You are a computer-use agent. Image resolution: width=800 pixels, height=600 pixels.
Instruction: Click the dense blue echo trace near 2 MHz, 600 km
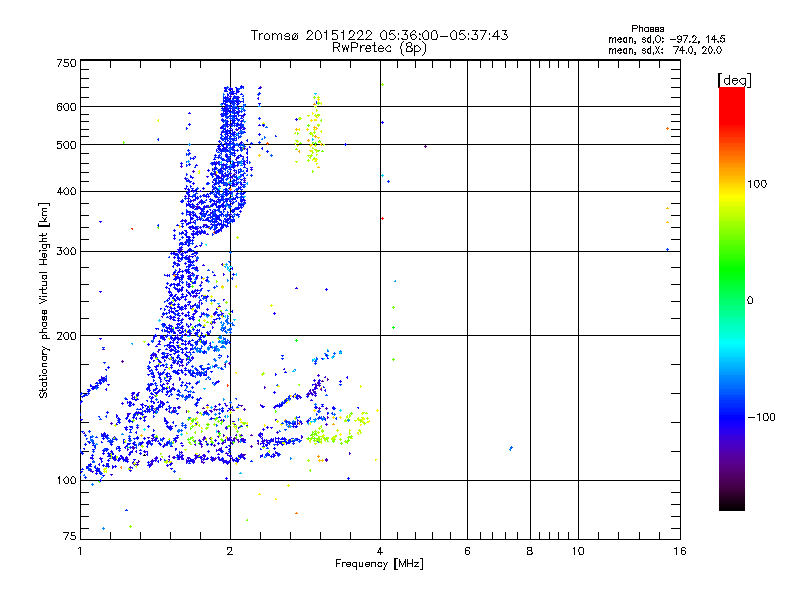pyautogui.click(x=233, y=110)
